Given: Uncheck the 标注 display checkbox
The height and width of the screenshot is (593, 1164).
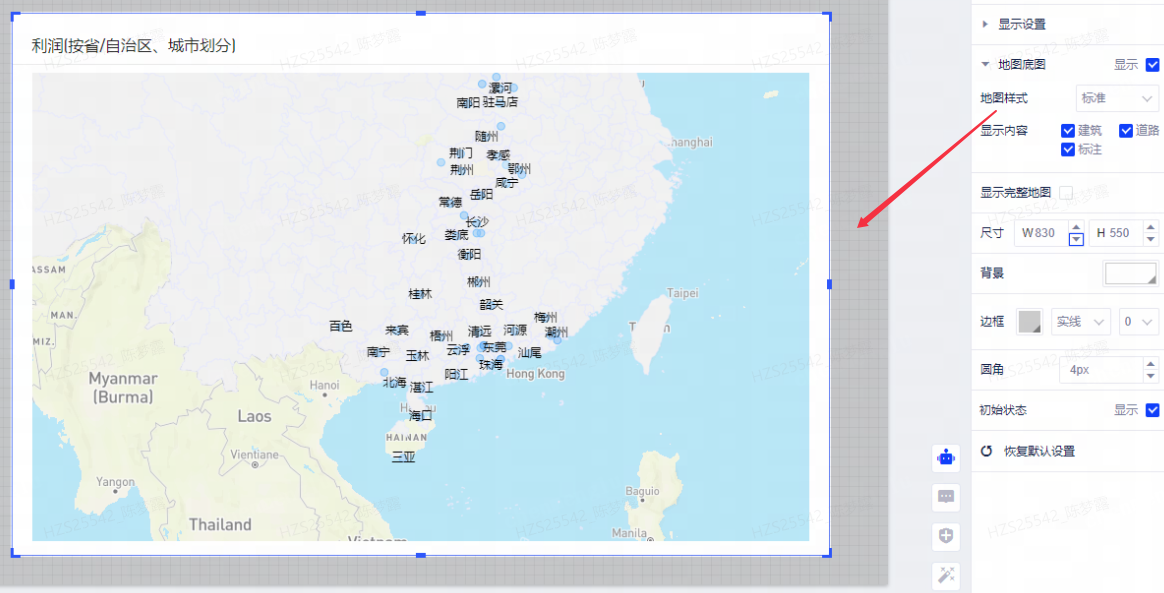Looking at the screenshot, I should [1068, 149].
